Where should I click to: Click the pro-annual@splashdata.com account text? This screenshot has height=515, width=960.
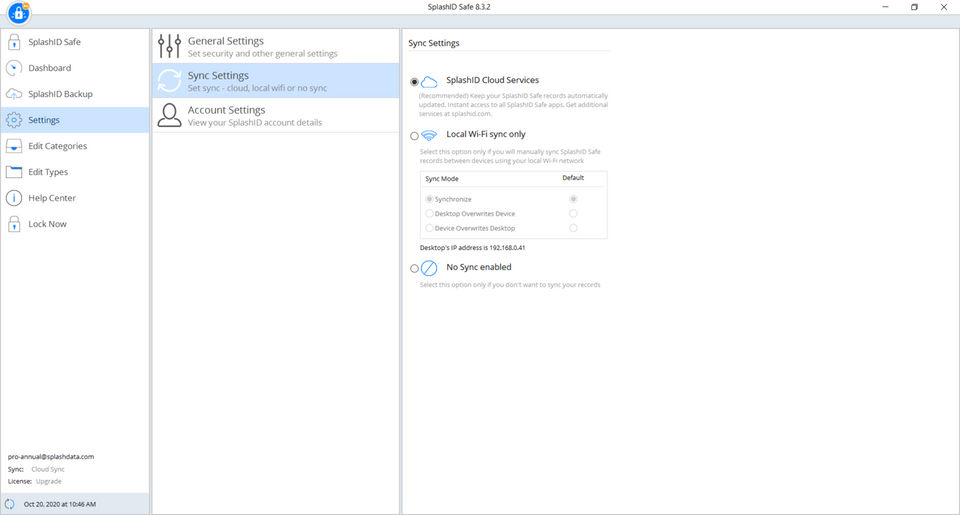pos(51,456)
